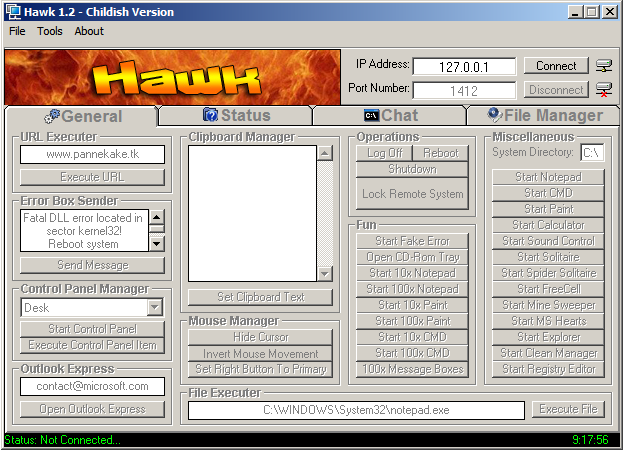Click the Hawk title bar application icon
Image resolution: width=623 pixels, height=450 pixels.
point(13,12)
